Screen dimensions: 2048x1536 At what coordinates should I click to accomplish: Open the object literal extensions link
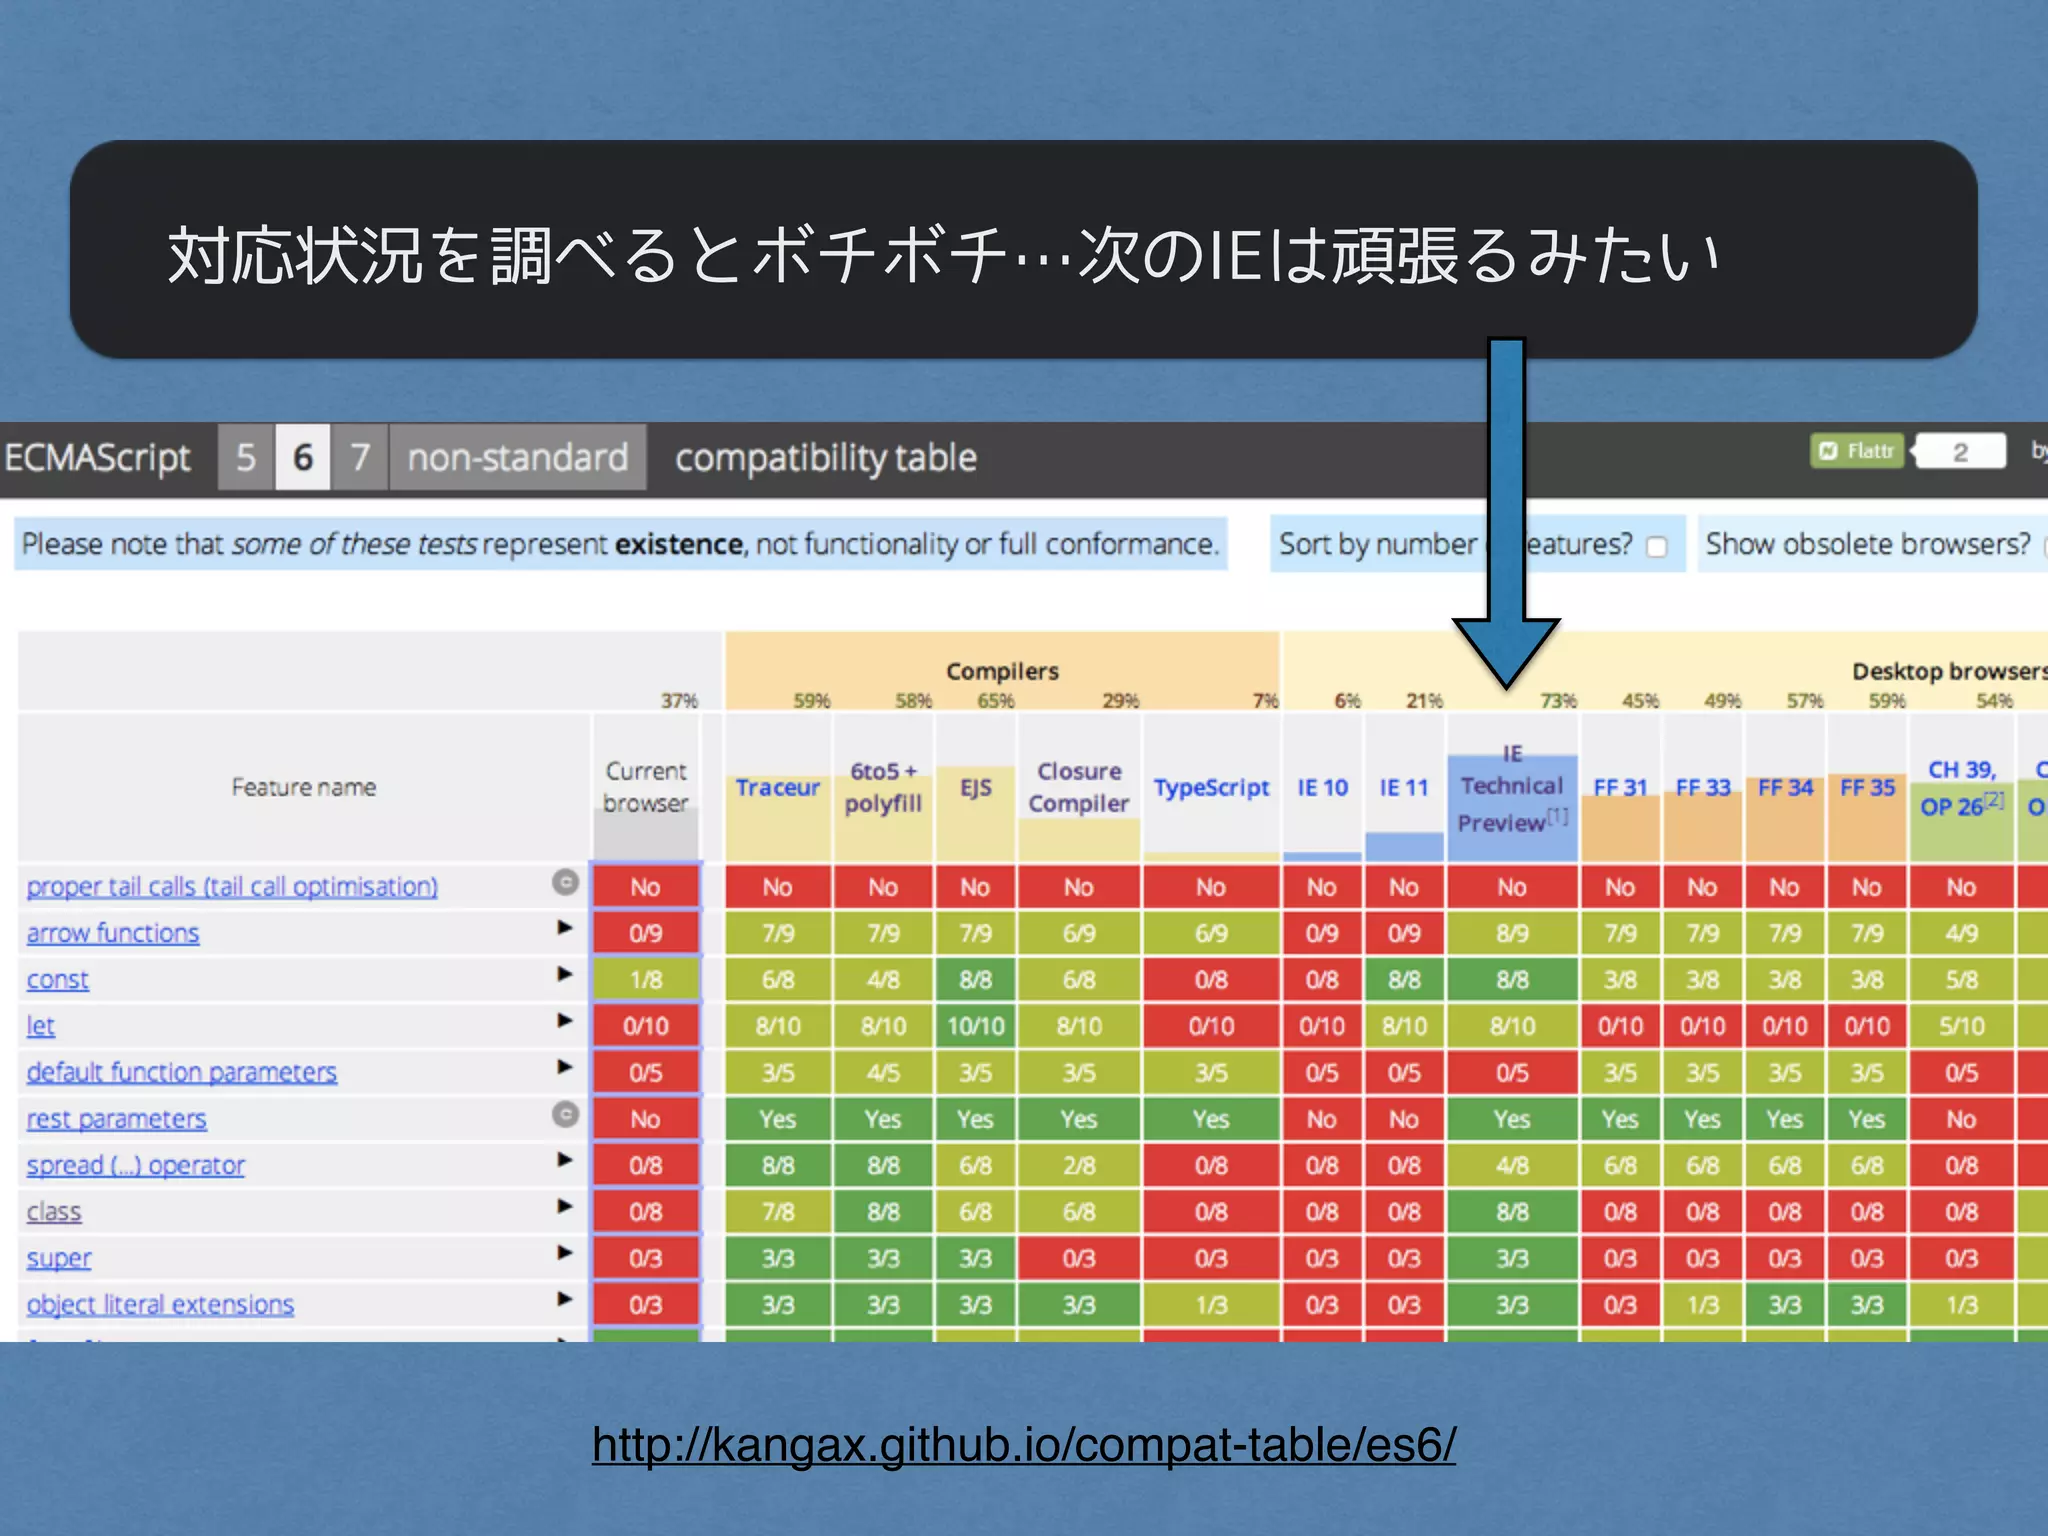click(x=161, y=1304)
